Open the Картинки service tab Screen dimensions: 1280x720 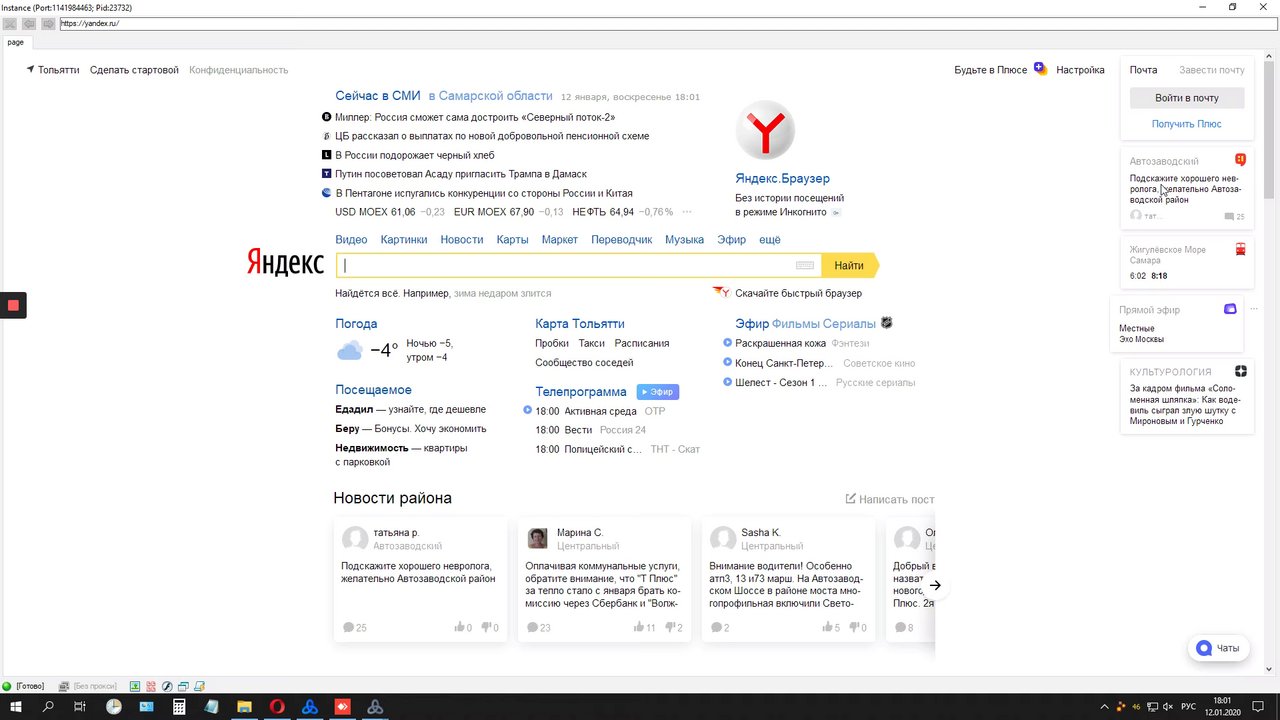(404, 240)
